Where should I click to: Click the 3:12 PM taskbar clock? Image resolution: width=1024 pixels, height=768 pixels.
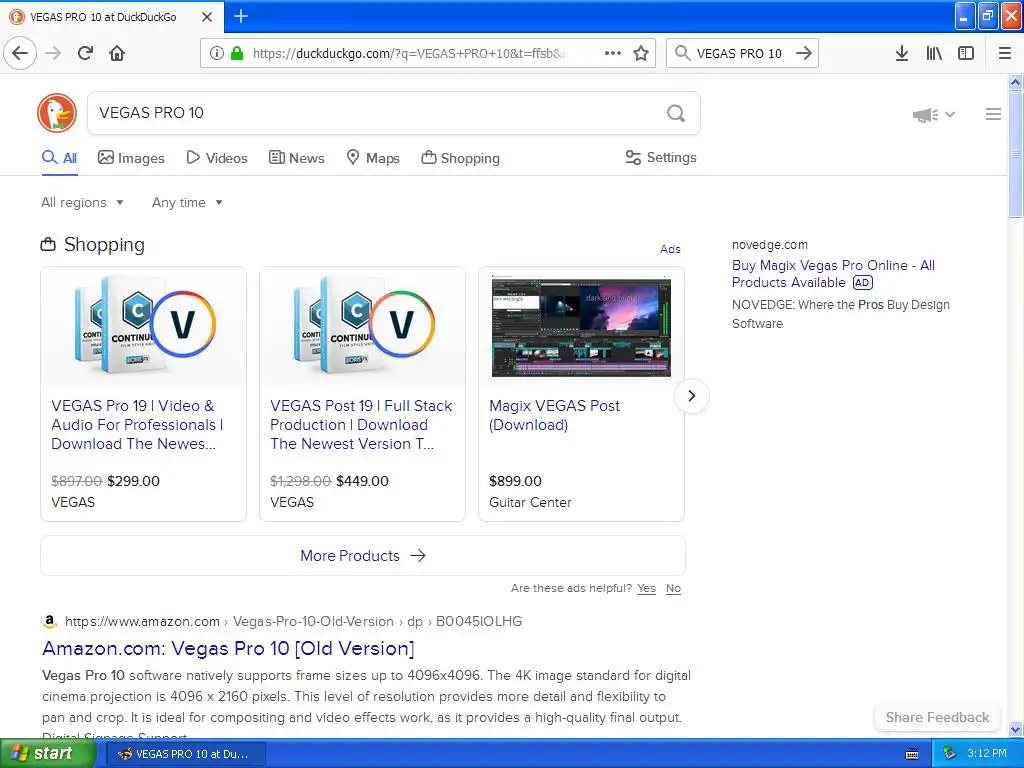tap(986, 753)
